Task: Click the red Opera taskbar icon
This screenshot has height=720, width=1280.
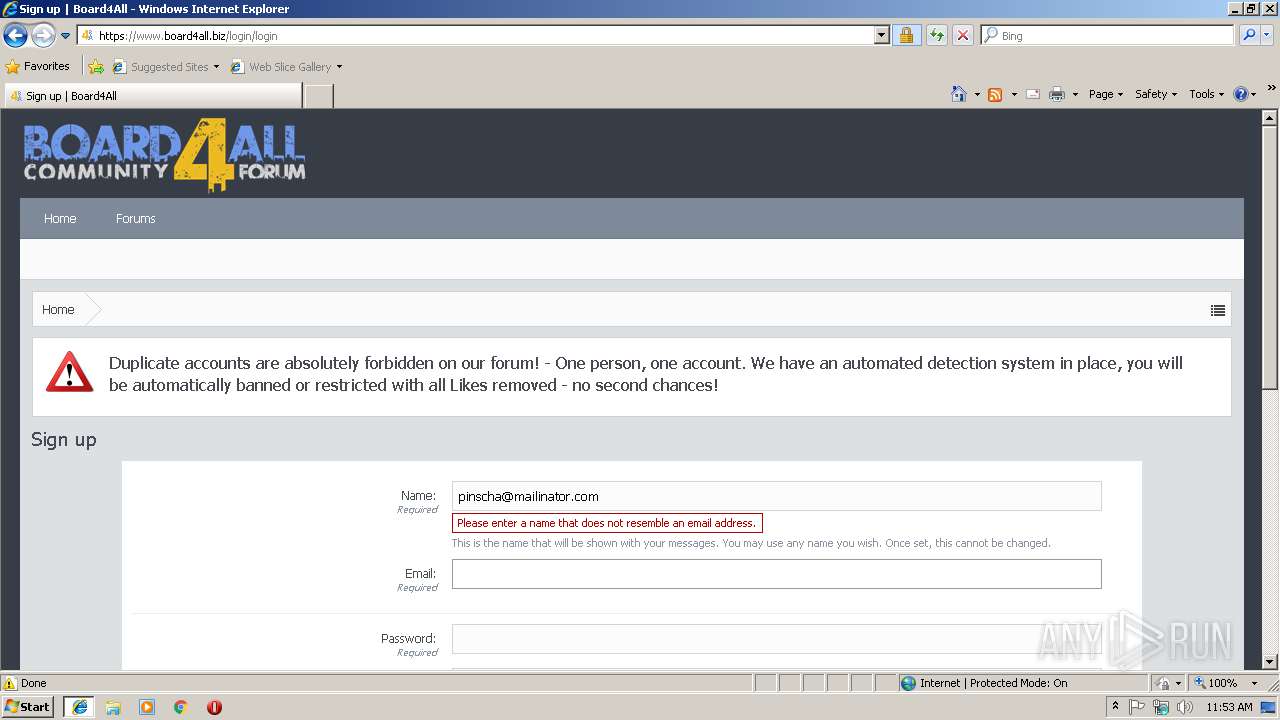Action: click(214, 707)
